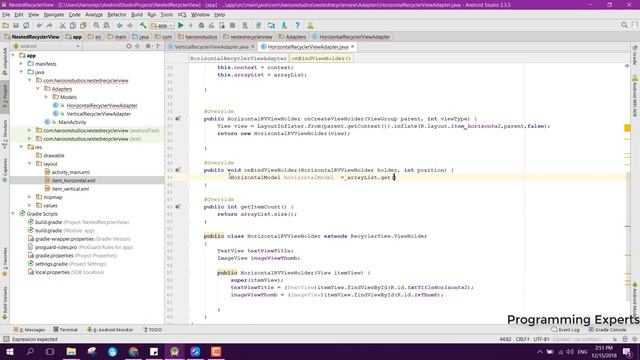Click the Synchronize toolbar icon
The width and height of the screenshot is (640, 360).
point(26,25)
